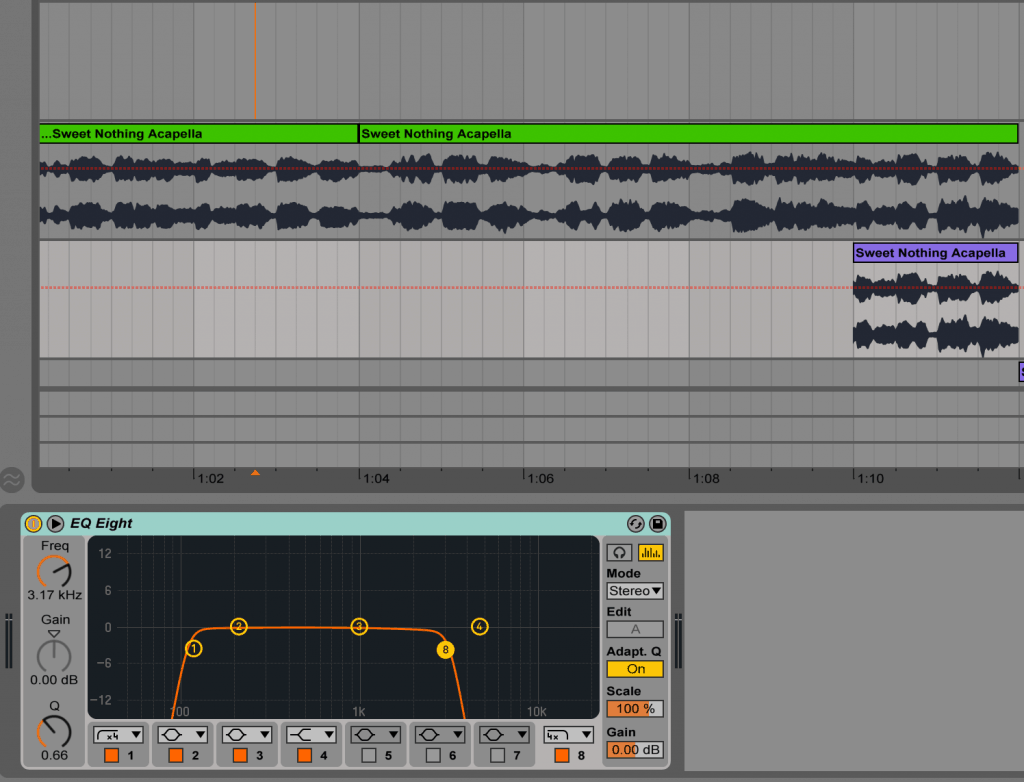The height and width of the screenshot is (782, 1024).
Task: Click the Freq knob showing 3.17 kHz
Action: 55,571
